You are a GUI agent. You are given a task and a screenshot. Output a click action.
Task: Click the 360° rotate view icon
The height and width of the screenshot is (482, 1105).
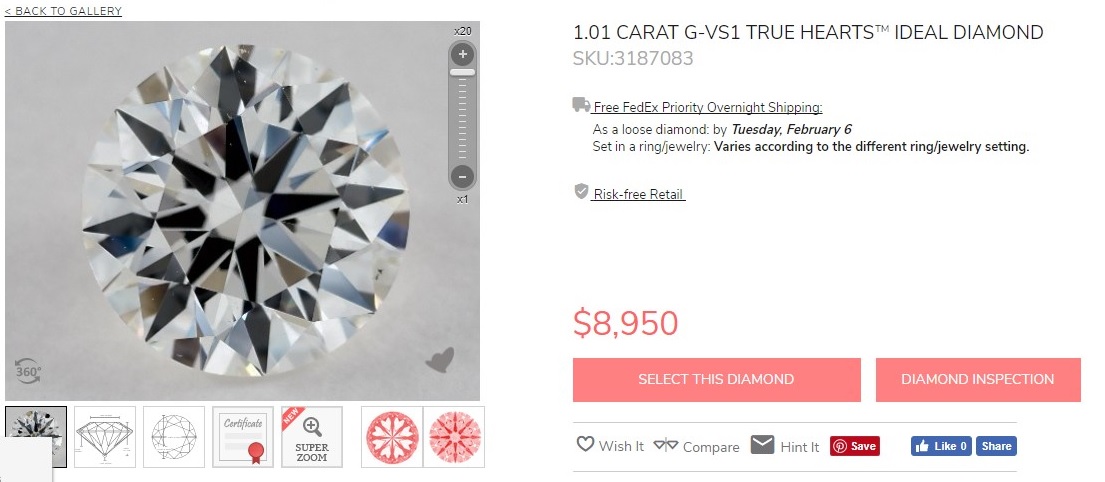click(x=28, y=372)
